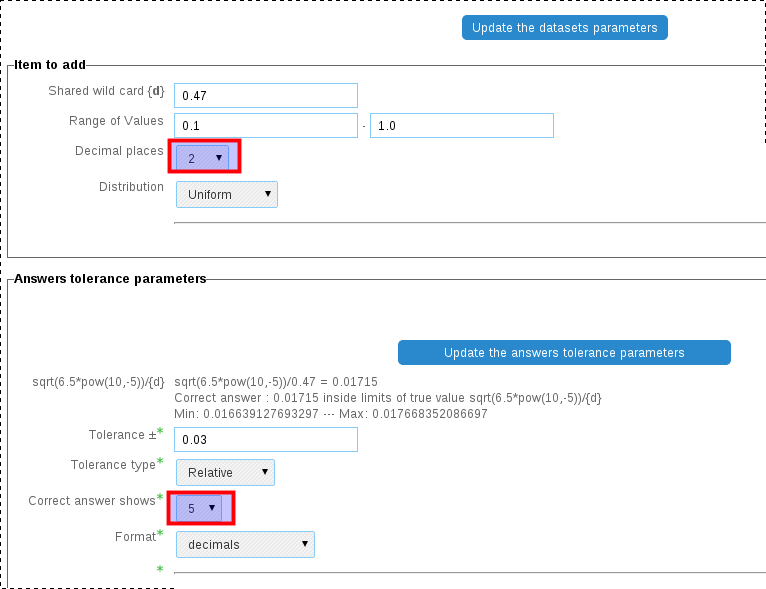Click the range maximum field containing 1.0
766x589 pixels.
[462, 126]
